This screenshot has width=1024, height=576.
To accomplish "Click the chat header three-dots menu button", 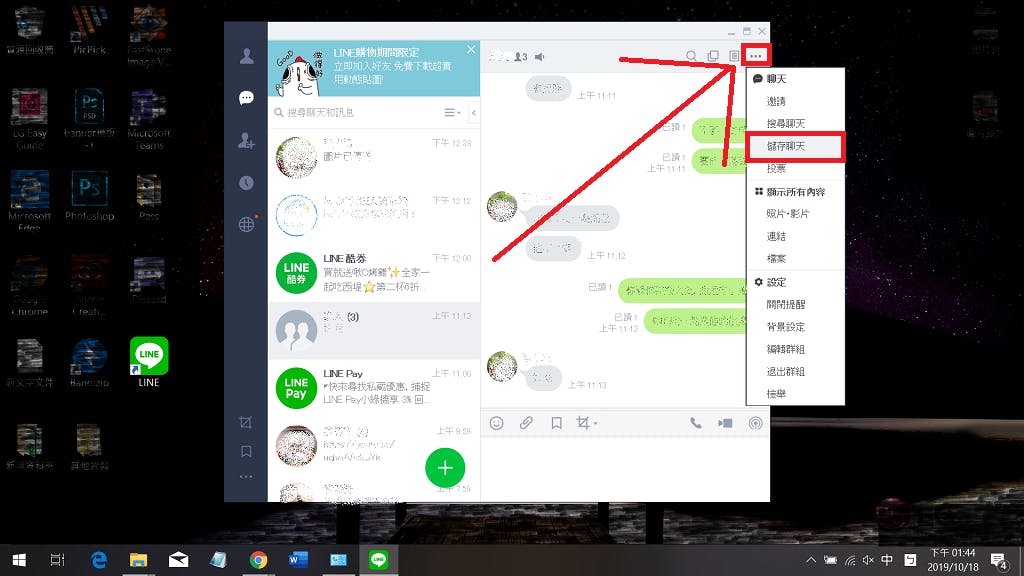I will pyautogui.click(x=756, y=56).
